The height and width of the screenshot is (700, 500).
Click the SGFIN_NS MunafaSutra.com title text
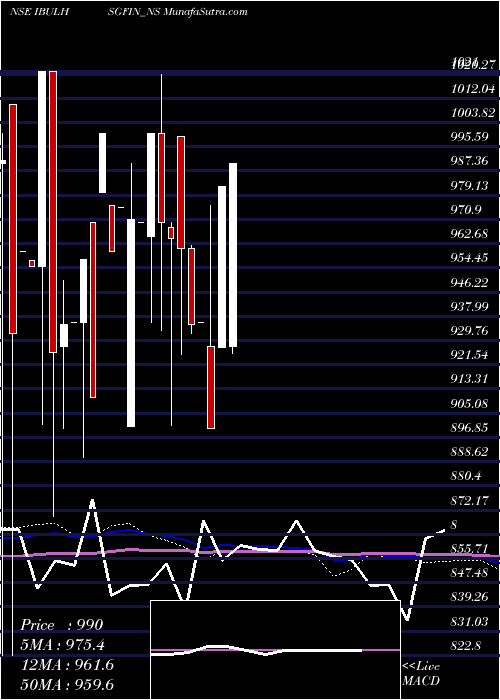177,12
